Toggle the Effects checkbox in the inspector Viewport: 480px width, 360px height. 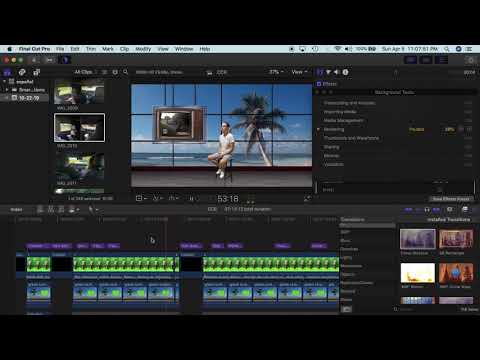tap(319, 84)
